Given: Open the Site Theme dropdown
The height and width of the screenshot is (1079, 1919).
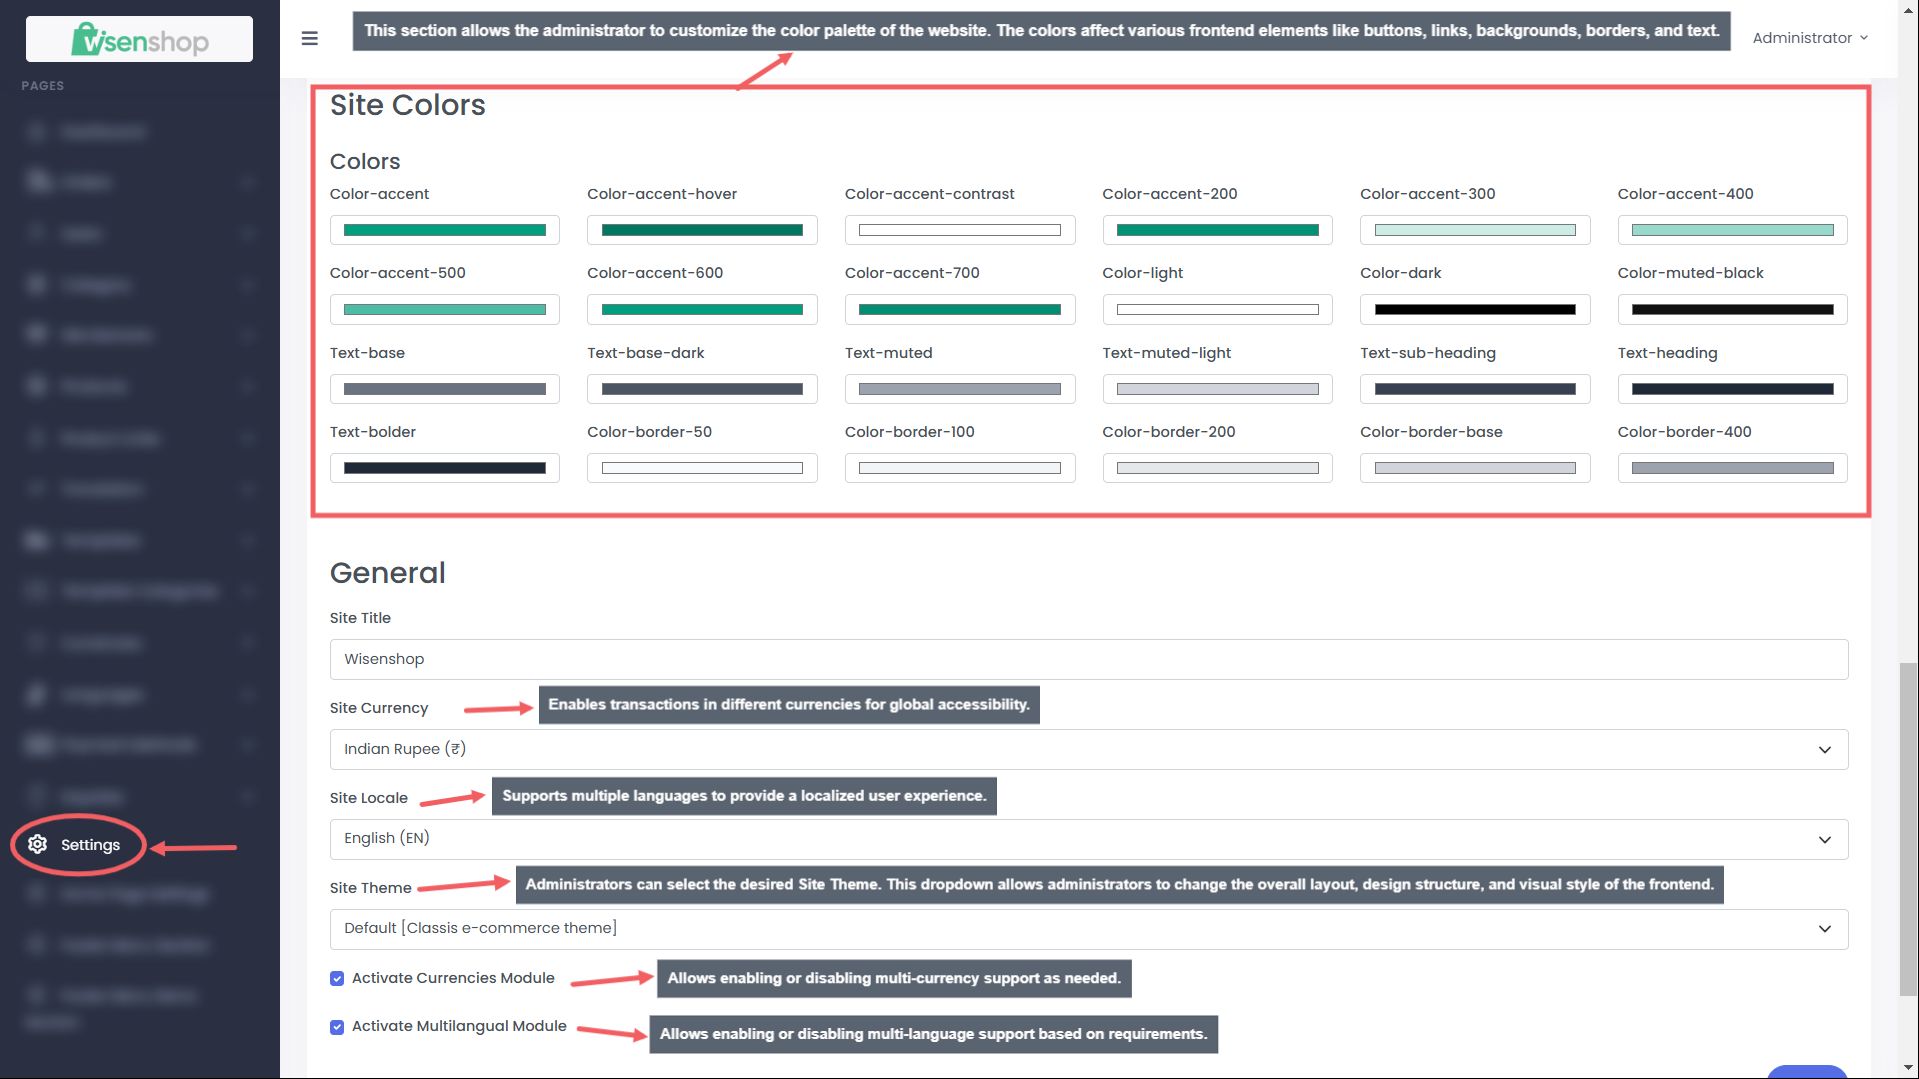Looking at the screenshot, I should point(1089,929).
